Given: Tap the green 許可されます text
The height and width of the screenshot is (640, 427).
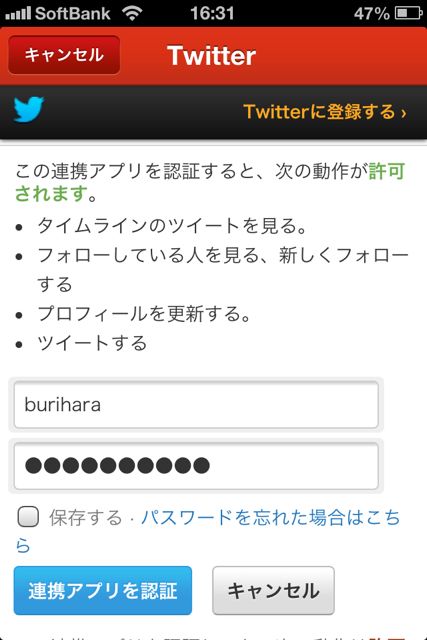Looking at the screenshot, I should click(x=210, y=182).
